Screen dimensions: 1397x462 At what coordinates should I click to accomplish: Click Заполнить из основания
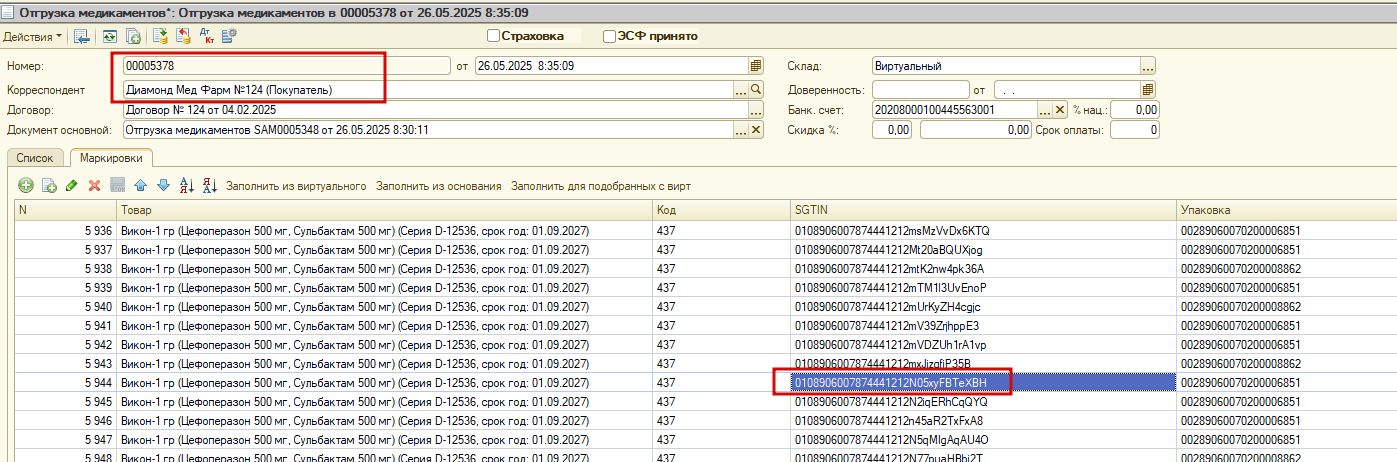click(439, 186)
